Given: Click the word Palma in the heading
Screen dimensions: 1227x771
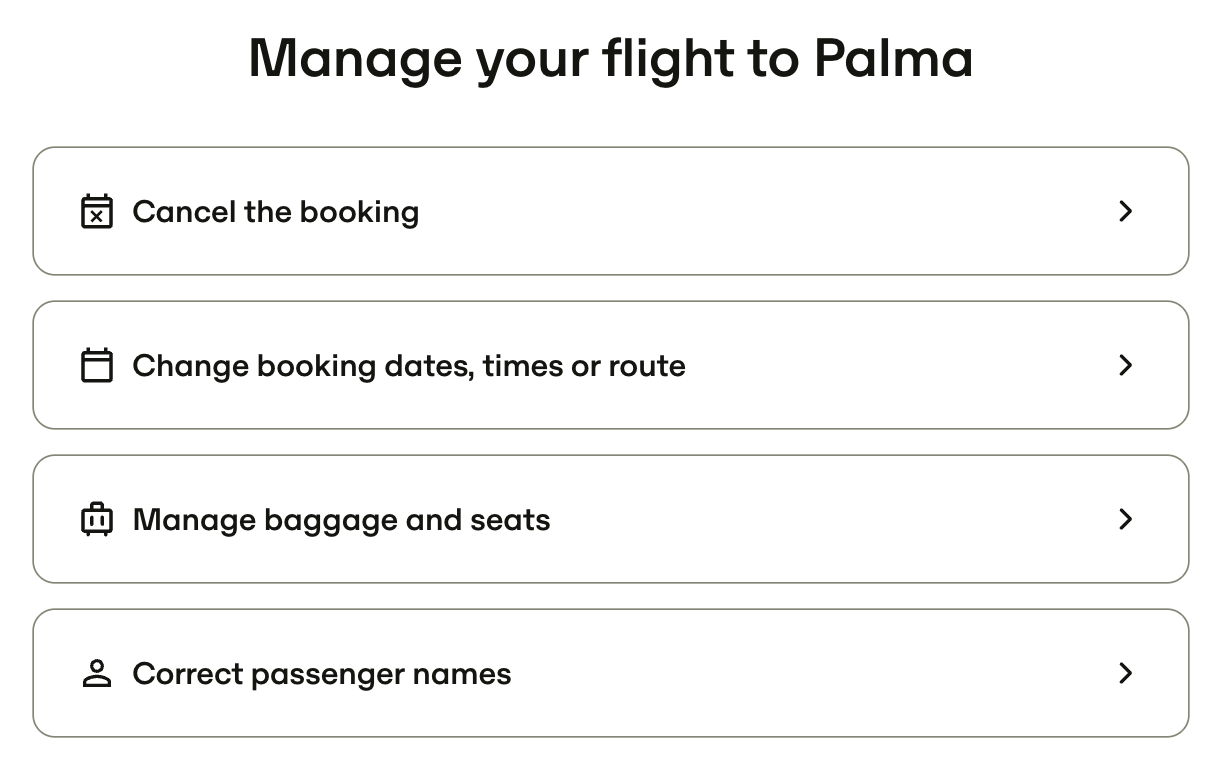Looking at the screenshot, I should pos(893,57).
